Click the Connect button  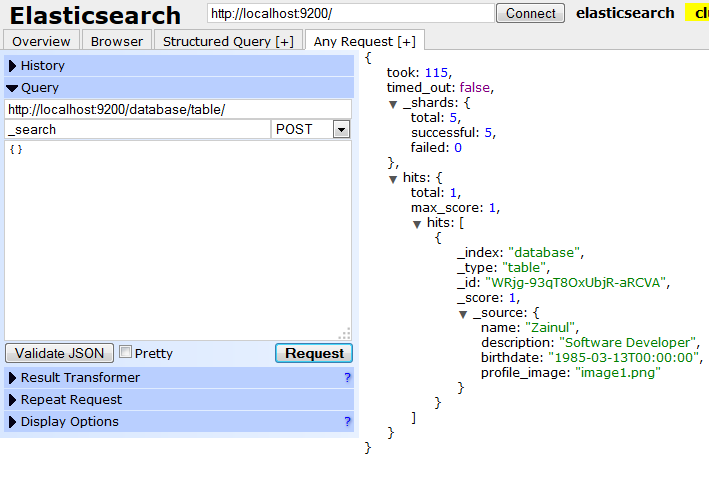point(530,13)
